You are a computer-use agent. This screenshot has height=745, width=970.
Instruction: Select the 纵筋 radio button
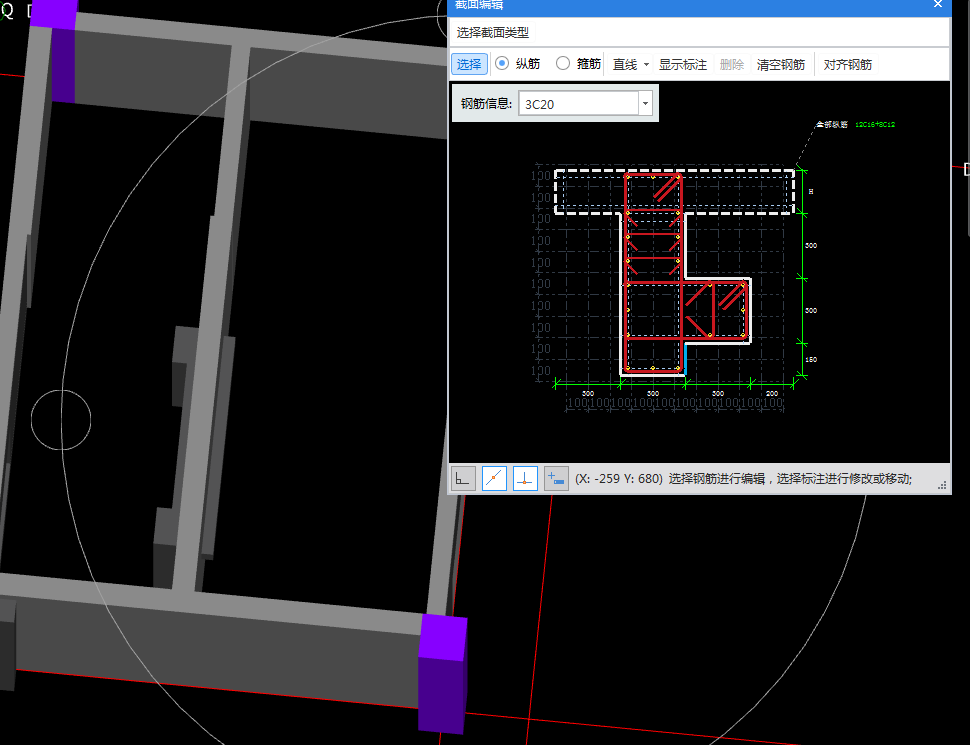tap(502, 64)
